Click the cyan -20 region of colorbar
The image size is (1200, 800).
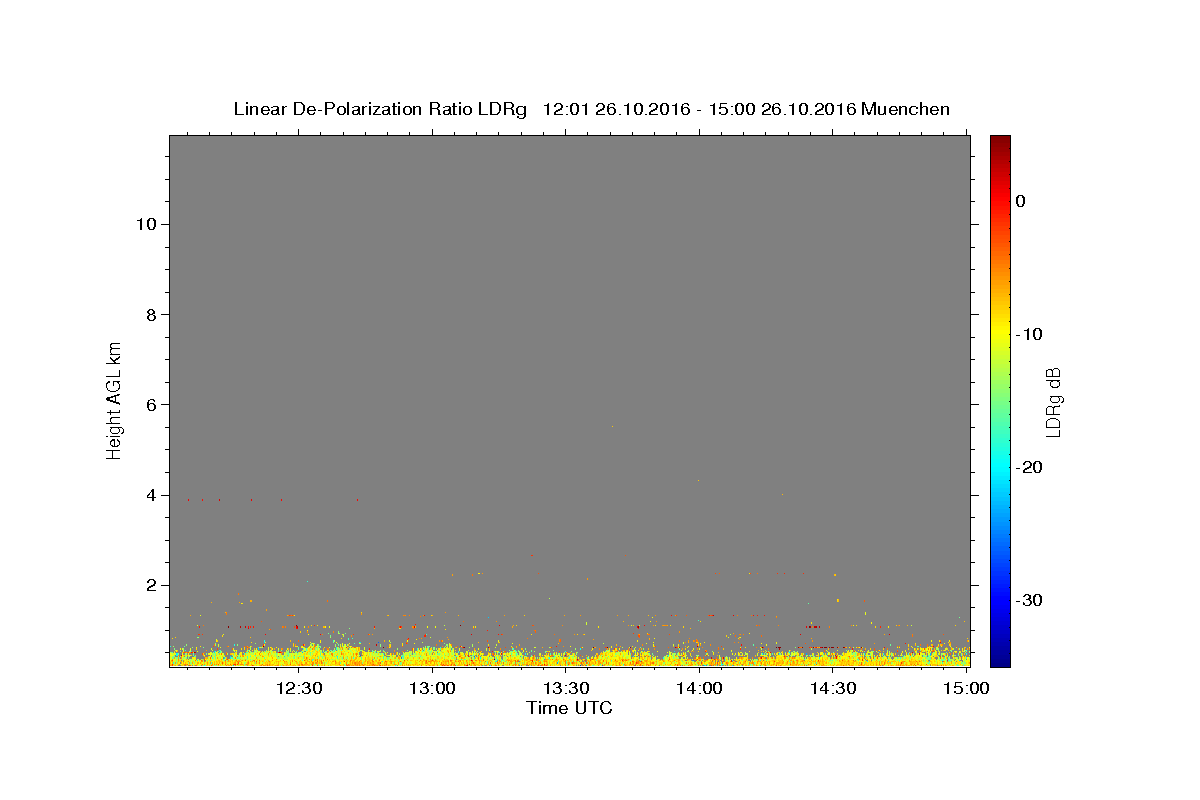[x=1000, y=467]
